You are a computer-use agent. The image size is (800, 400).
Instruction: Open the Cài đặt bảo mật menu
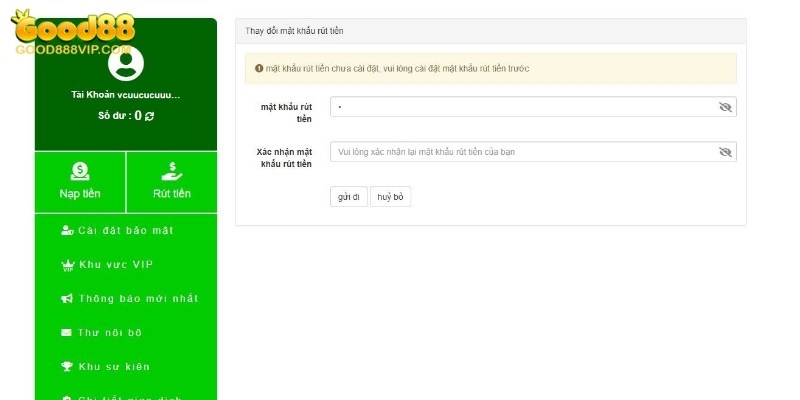(x=125, y=231)
